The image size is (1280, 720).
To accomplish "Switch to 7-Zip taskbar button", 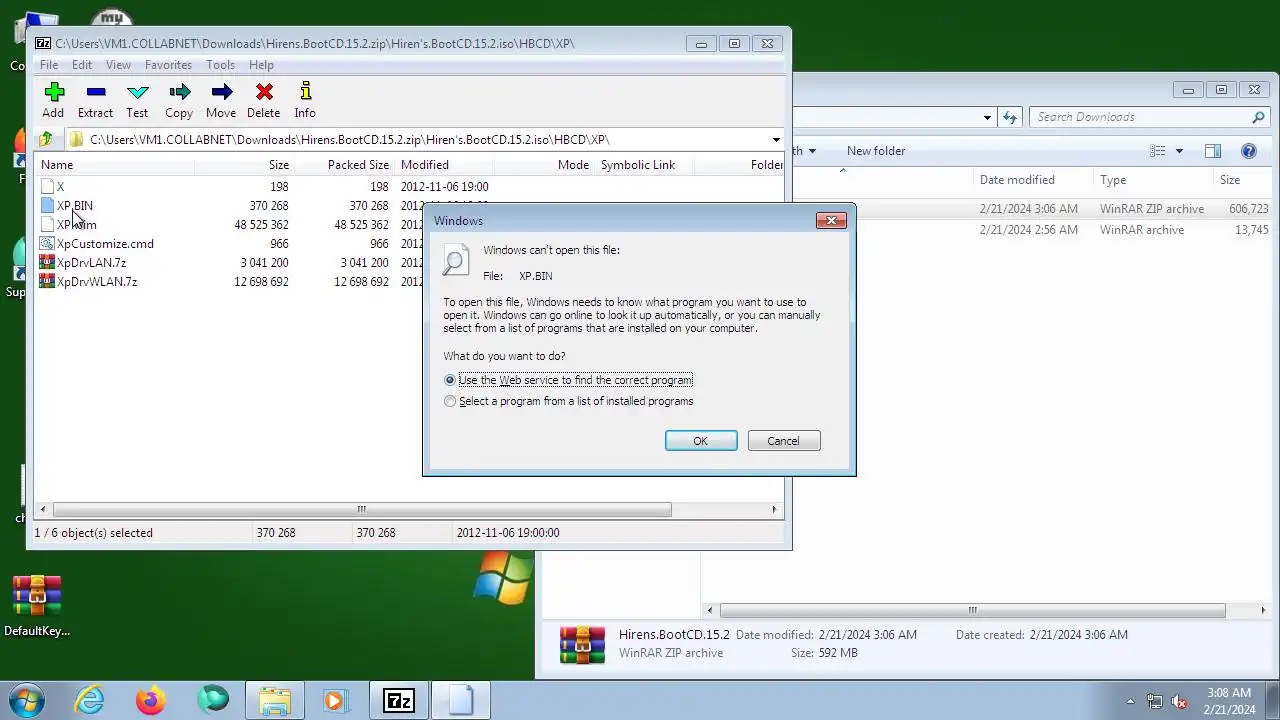I will coord(398,700).
